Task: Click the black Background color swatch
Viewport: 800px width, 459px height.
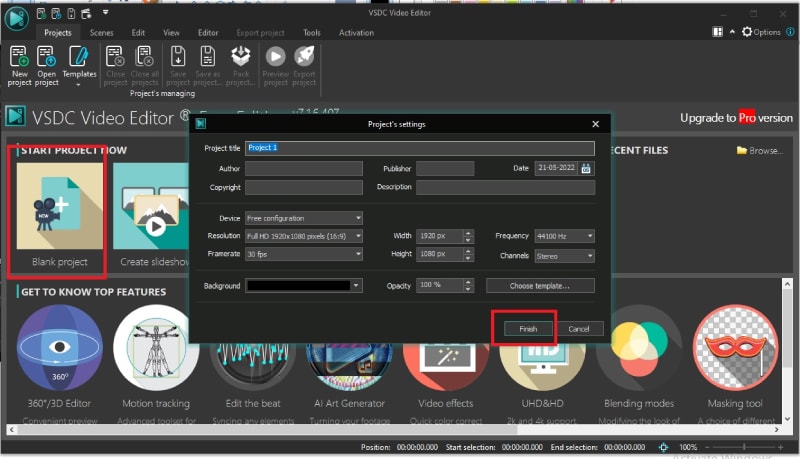Action: pyautogui.click(x=298, y=286)
